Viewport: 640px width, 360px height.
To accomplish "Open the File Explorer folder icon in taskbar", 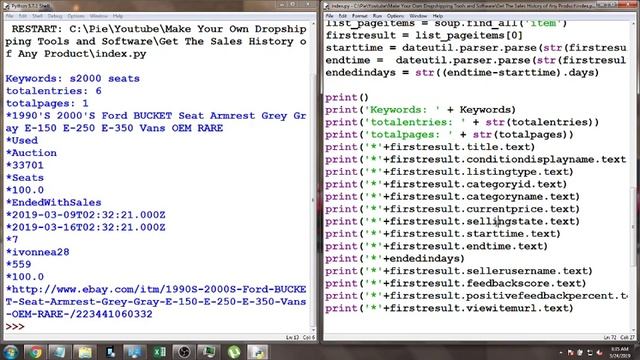I will click(x=85, y=352).
